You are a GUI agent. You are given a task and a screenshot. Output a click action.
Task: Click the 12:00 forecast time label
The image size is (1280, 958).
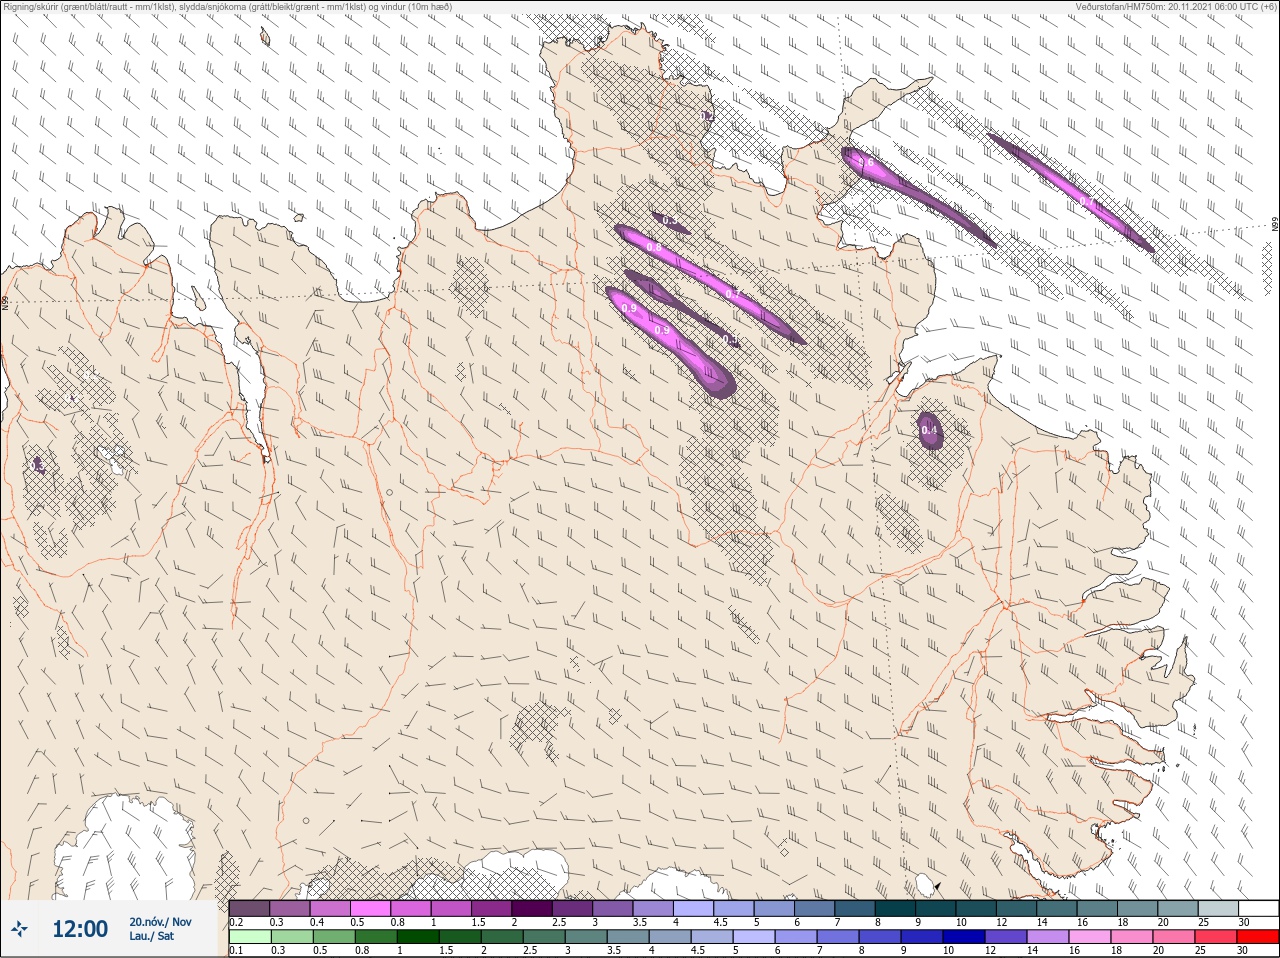80,929
